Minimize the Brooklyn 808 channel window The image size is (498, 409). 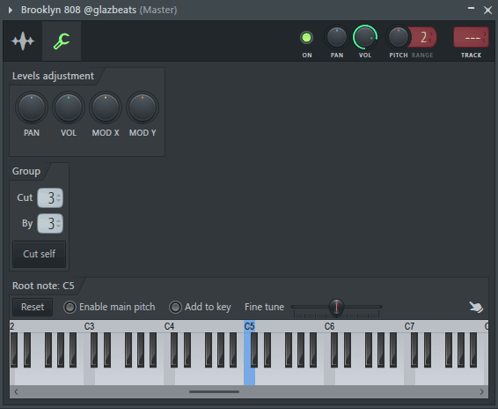(471, 9)
